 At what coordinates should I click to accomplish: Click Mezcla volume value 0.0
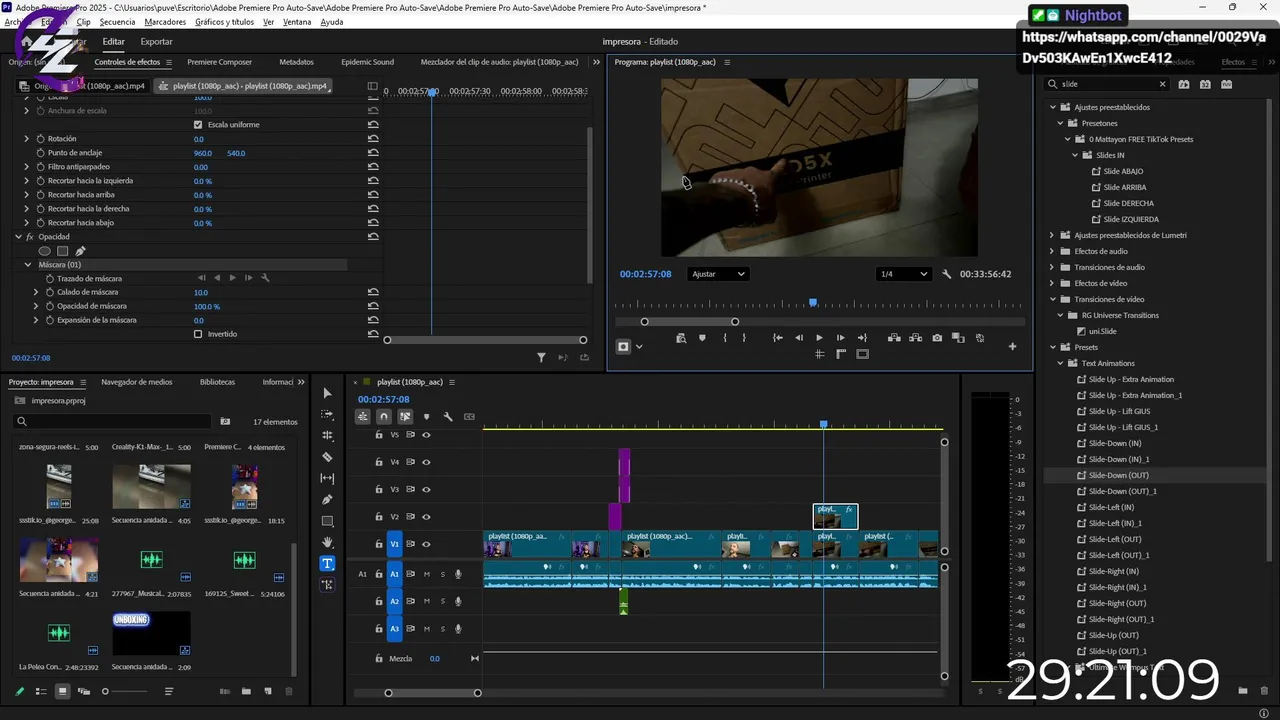point(435,659)
